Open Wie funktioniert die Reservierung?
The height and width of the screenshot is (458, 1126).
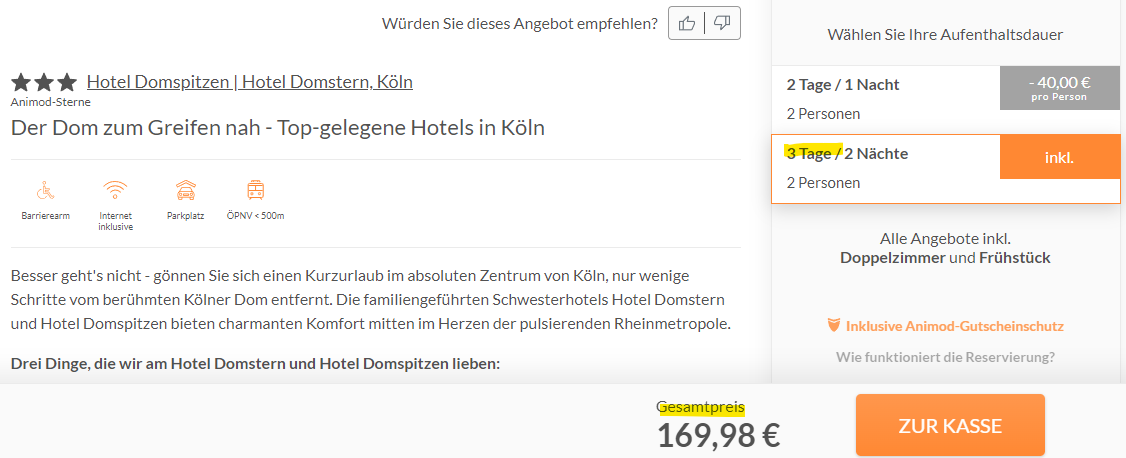945,357
